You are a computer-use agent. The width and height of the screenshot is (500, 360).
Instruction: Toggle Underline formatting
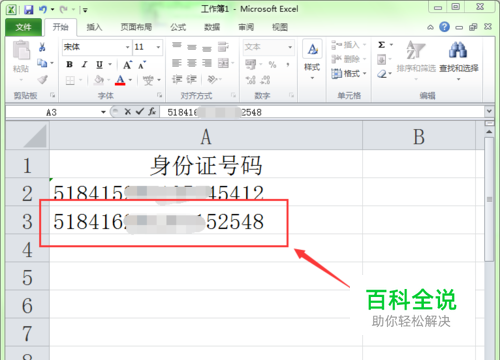click(x=99, y=64)
